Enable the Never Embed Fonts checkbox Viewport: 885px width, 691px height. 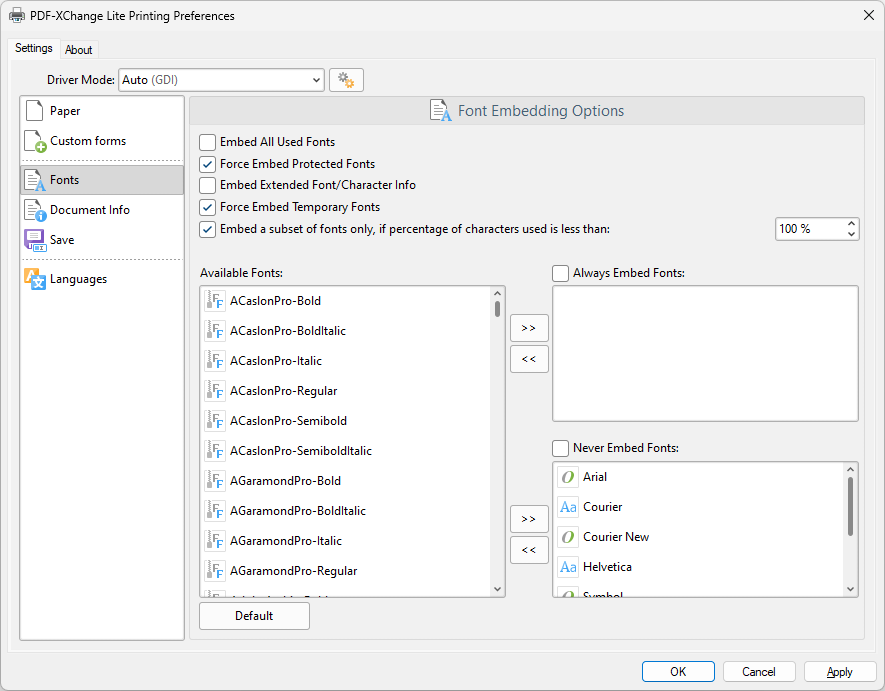pyautogui.click(x=560, y=448)
